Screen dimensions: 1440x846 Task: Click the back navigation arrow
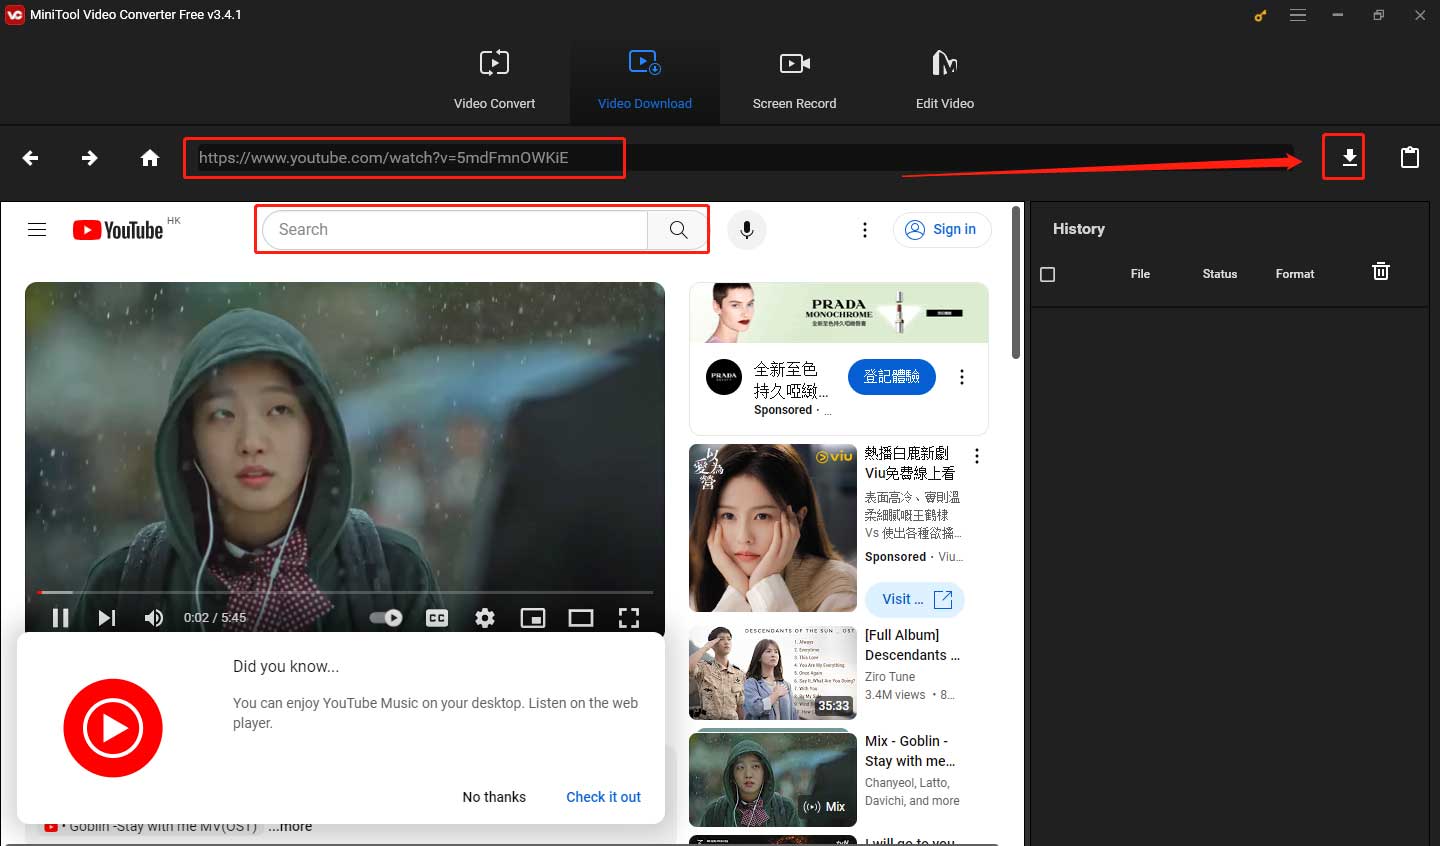[30, 158]
